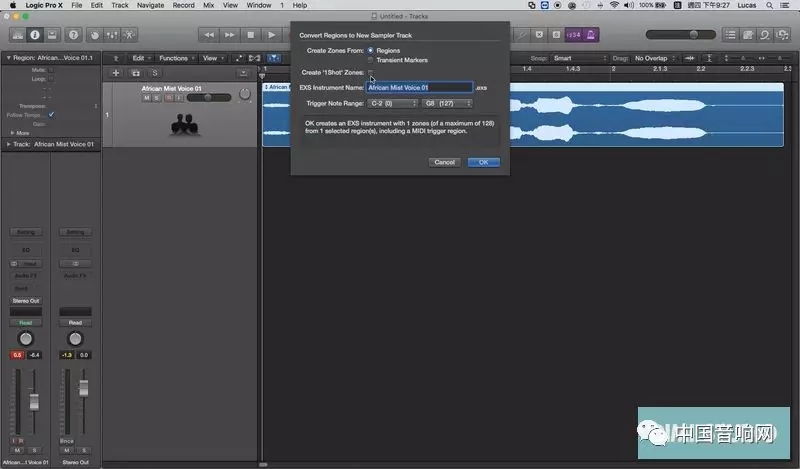Click the two-singers track icon
The width and height of the screenshot is (800, 469).
(x=185, y=125)
